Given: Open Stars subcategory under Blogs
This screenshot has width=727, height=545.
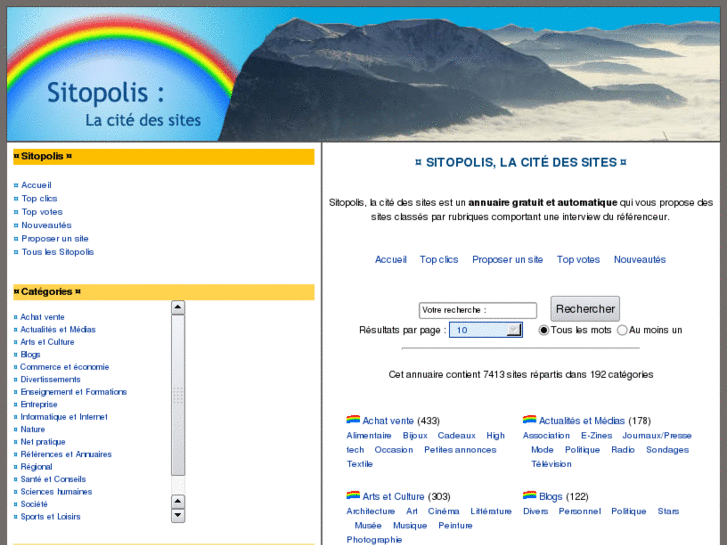Looking at the screenshot, I should point(668,511).
